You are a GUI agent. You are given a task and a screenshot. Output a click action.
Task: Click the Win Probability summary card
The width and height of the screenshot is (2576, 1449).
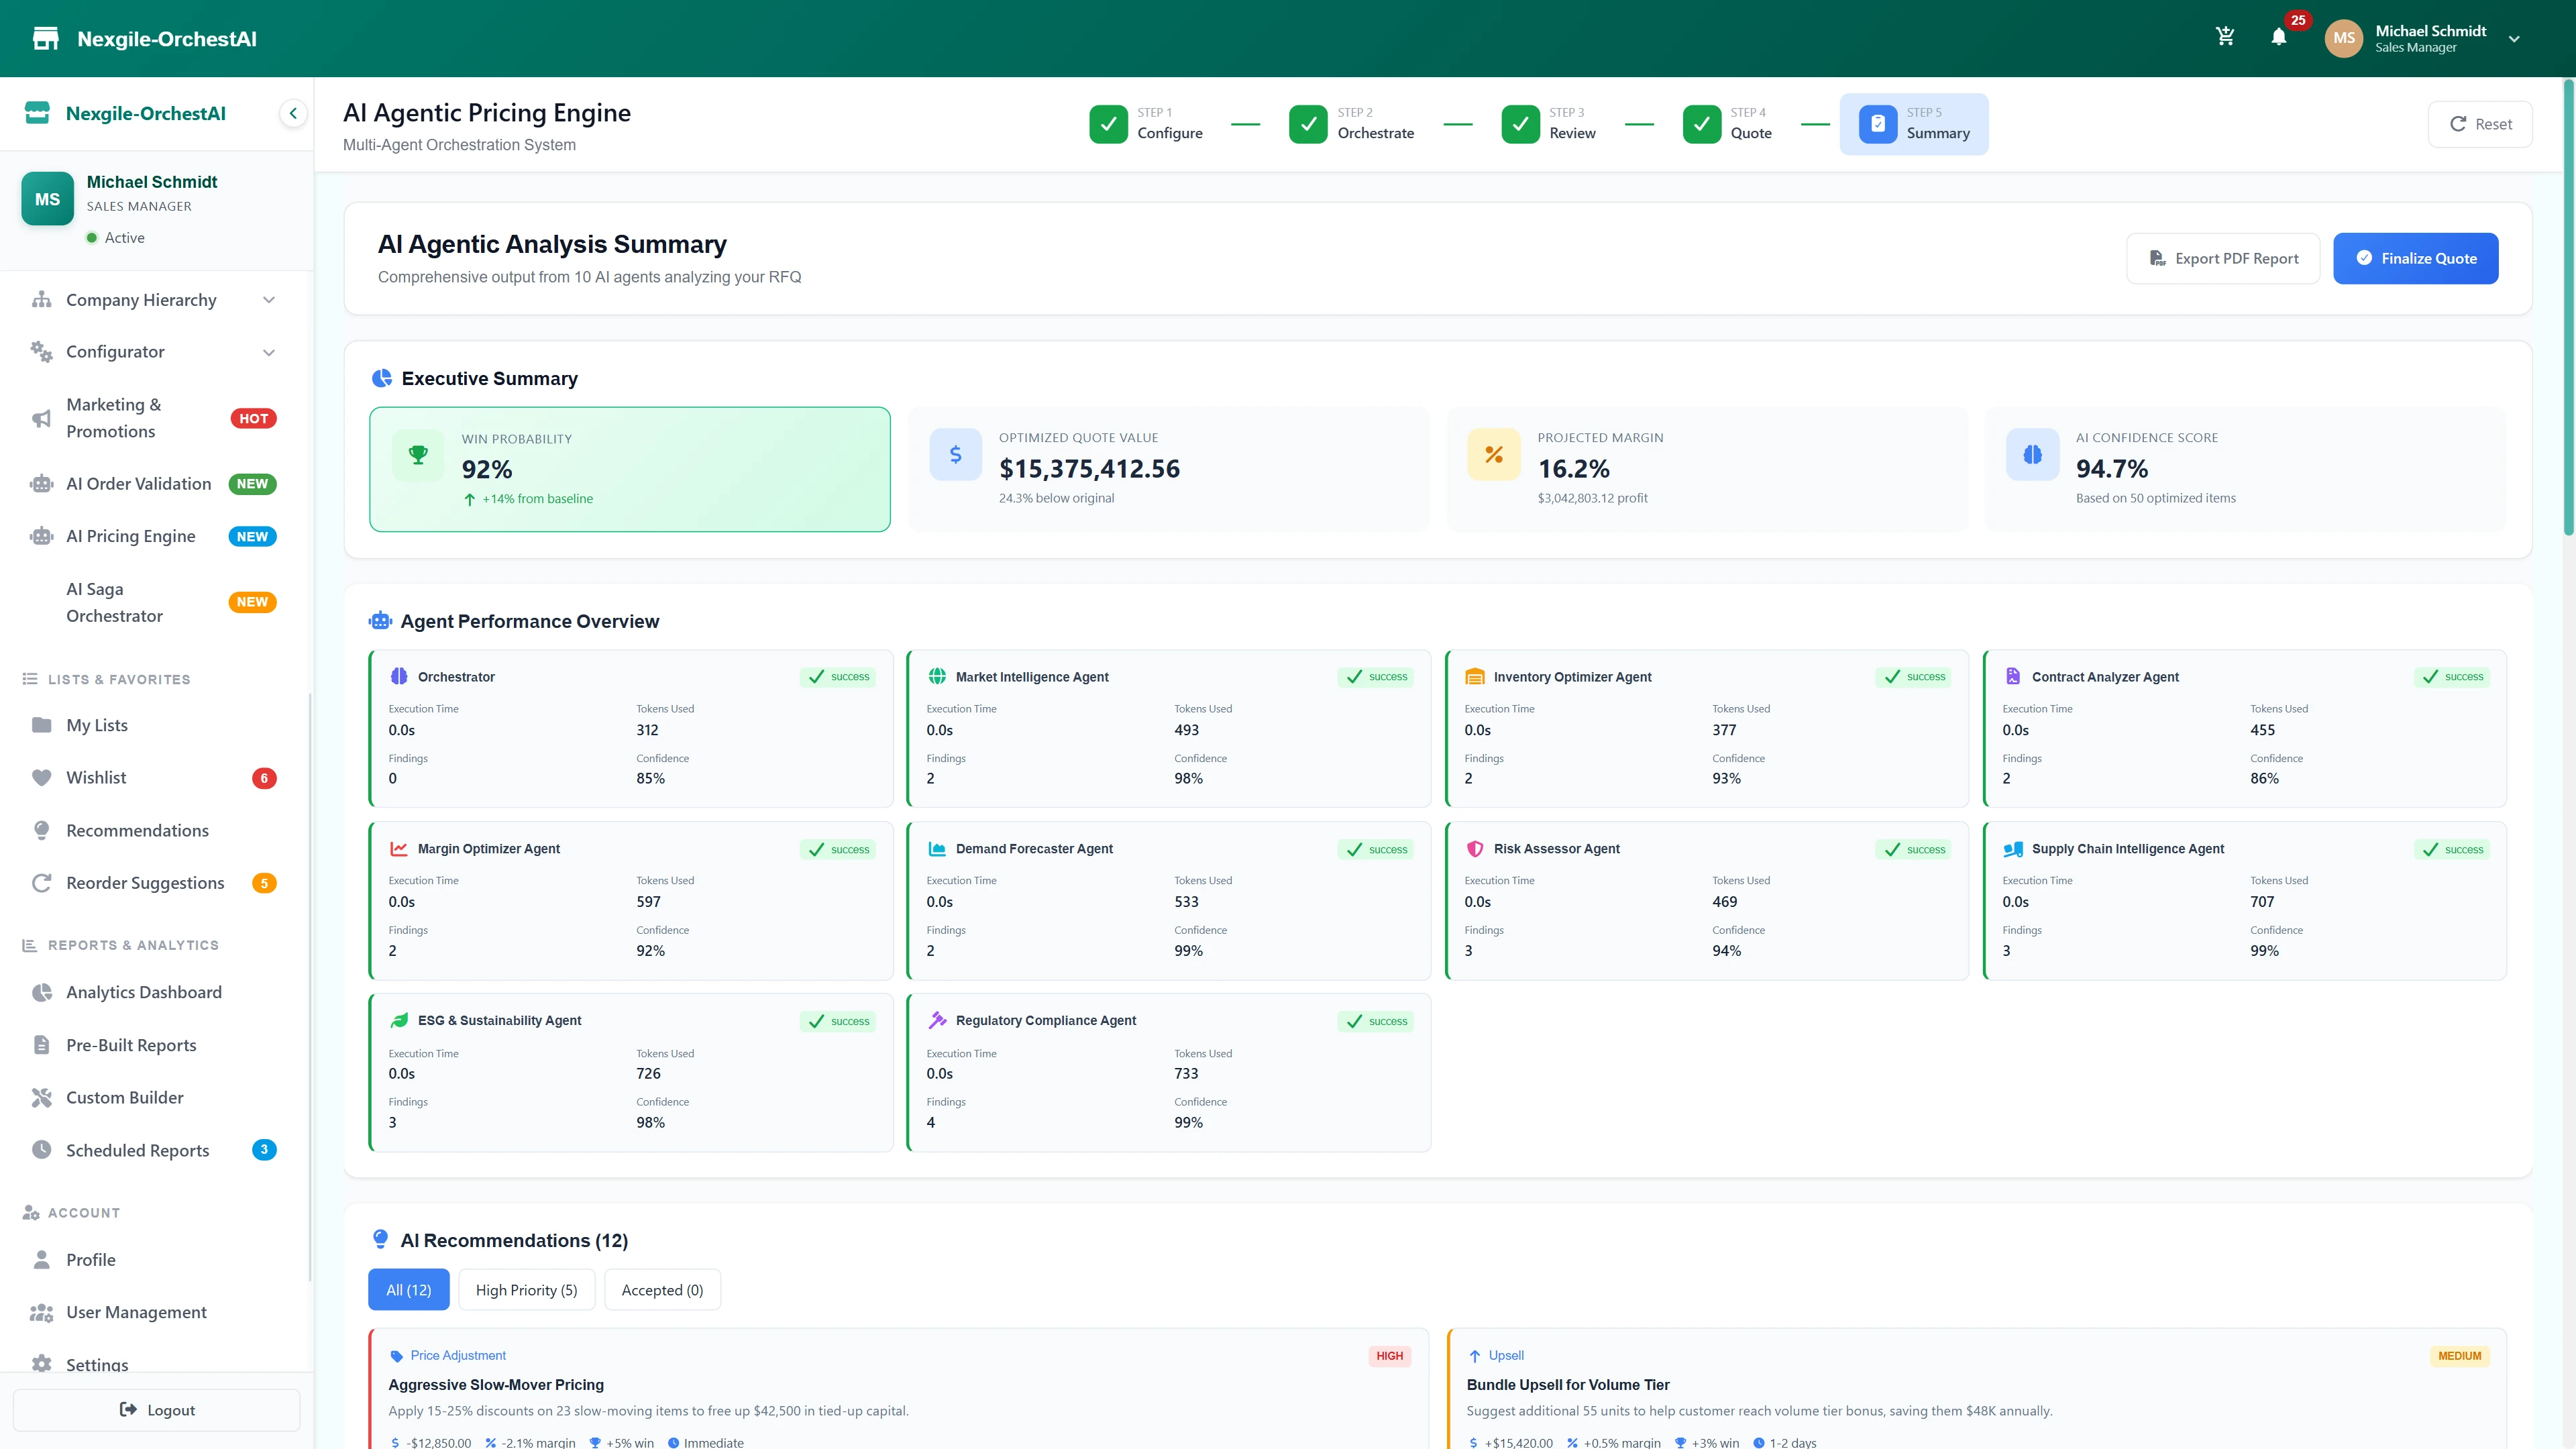pyautogui.click(x=629, y=469)
